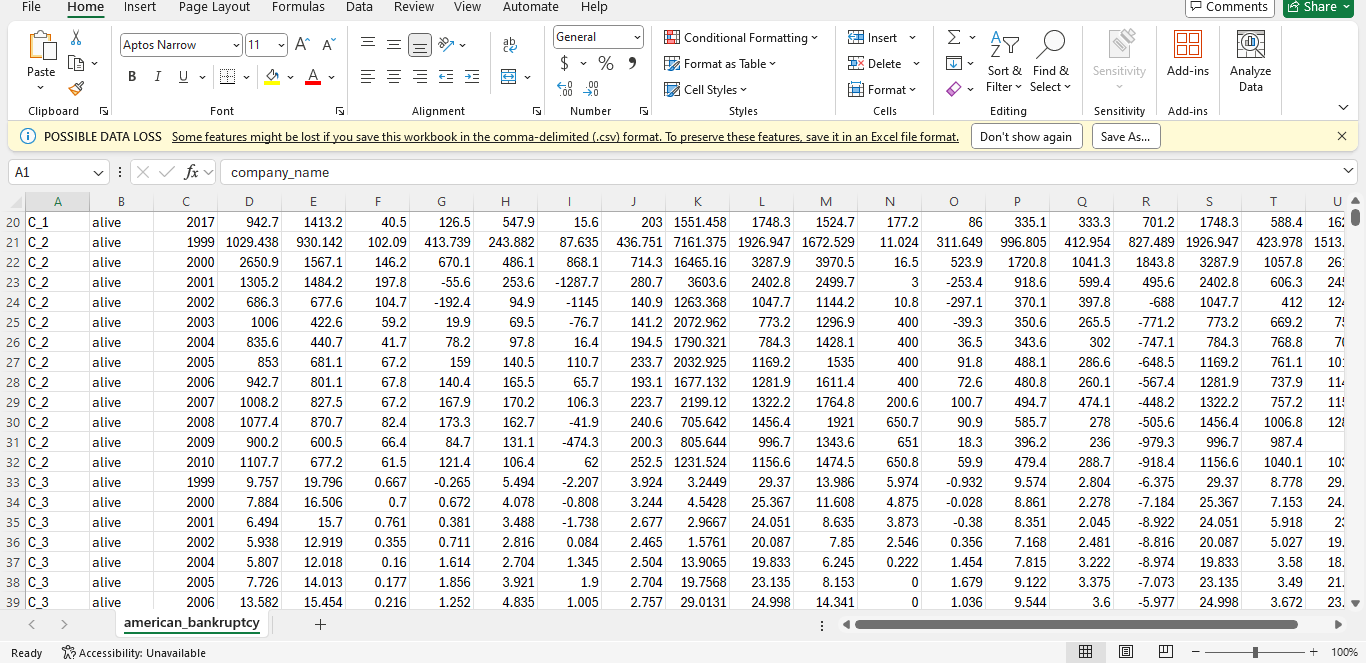Toggle Align Left horizontal alignment
This screenshot has width=1366, height=663.
(368, 77)
